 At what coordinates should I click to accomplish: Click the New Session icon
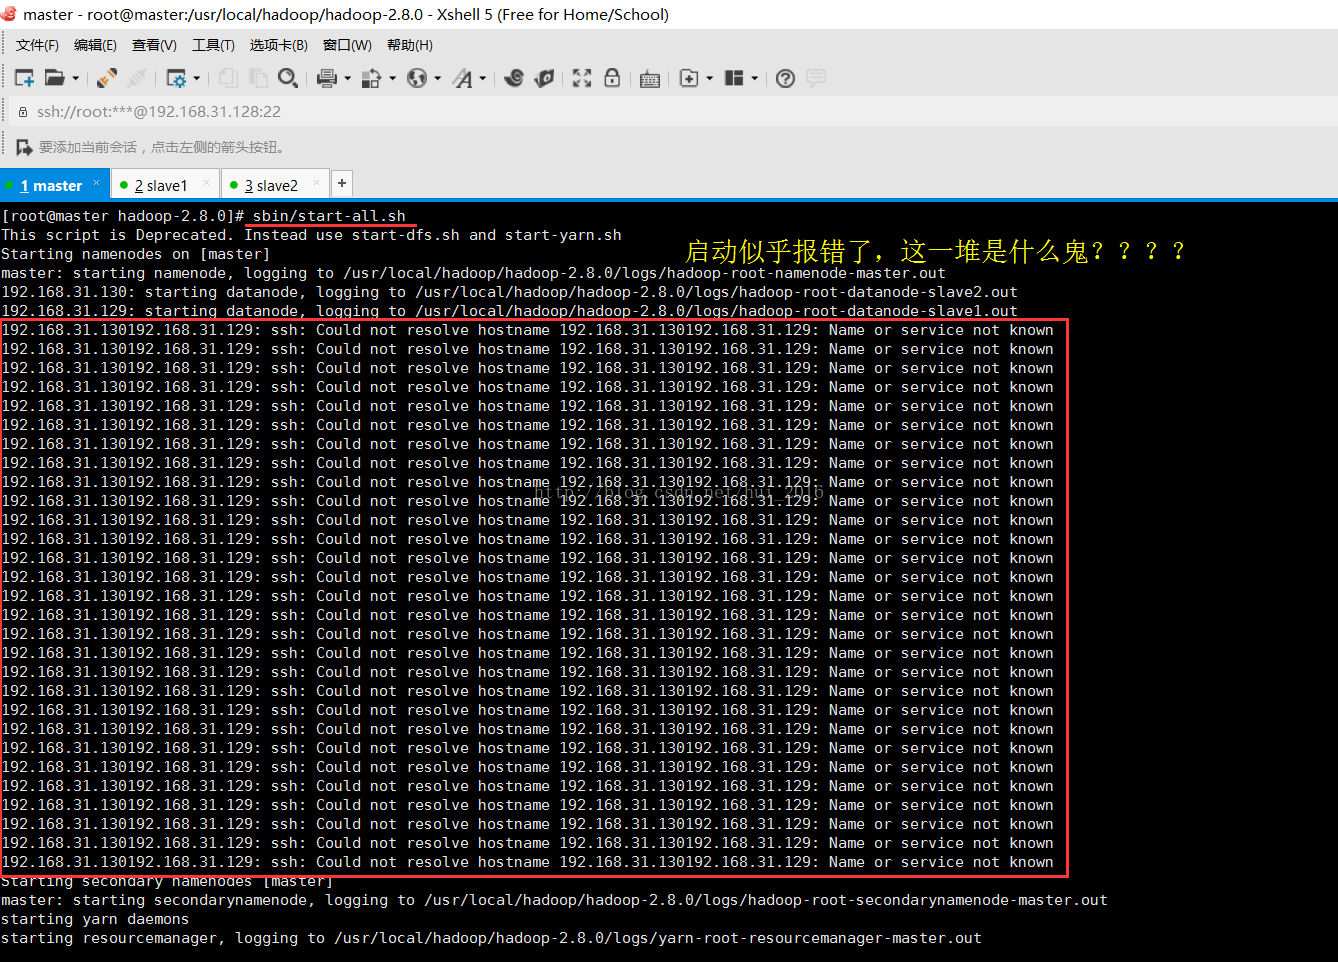pos(25,78)
